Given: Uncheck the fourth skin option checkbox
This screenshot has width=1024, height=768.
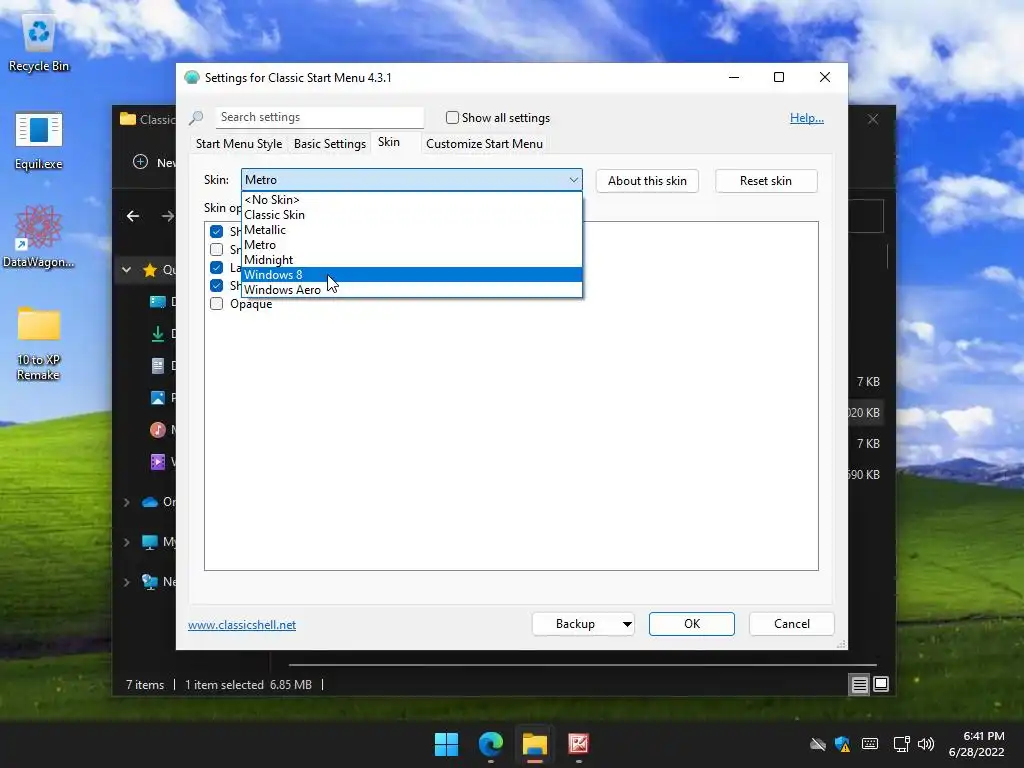Looking at the screenshot, I should 217,285.
